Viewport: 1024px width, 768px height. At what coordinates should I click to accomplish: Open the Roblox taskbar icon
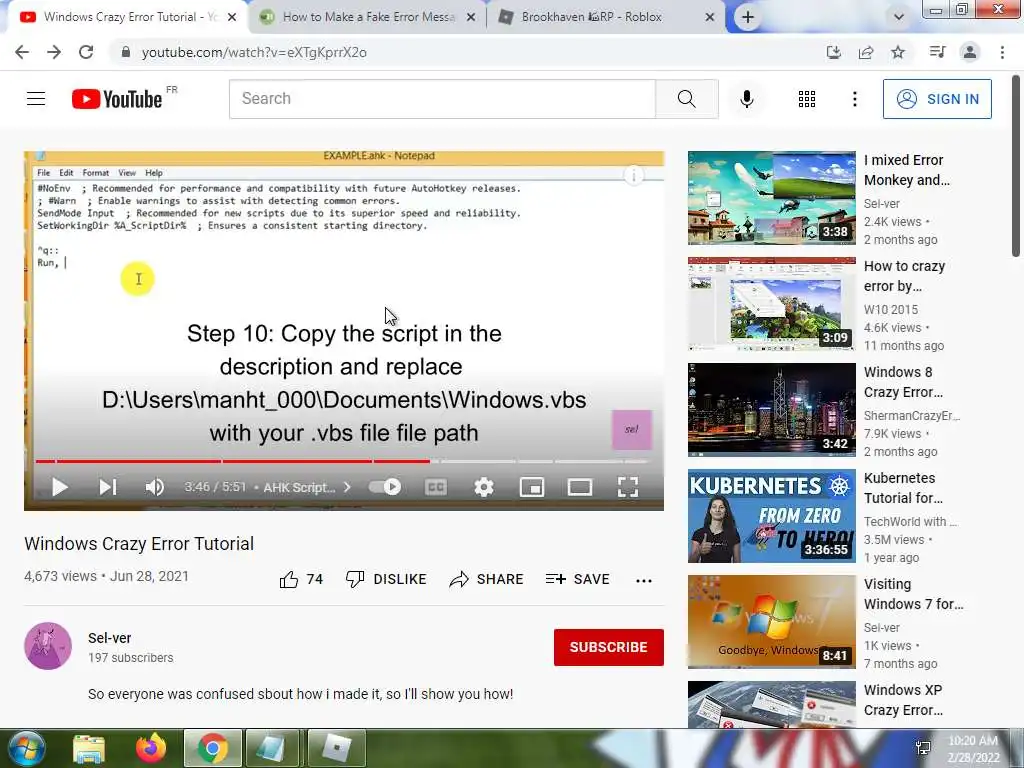click(336, 748)
